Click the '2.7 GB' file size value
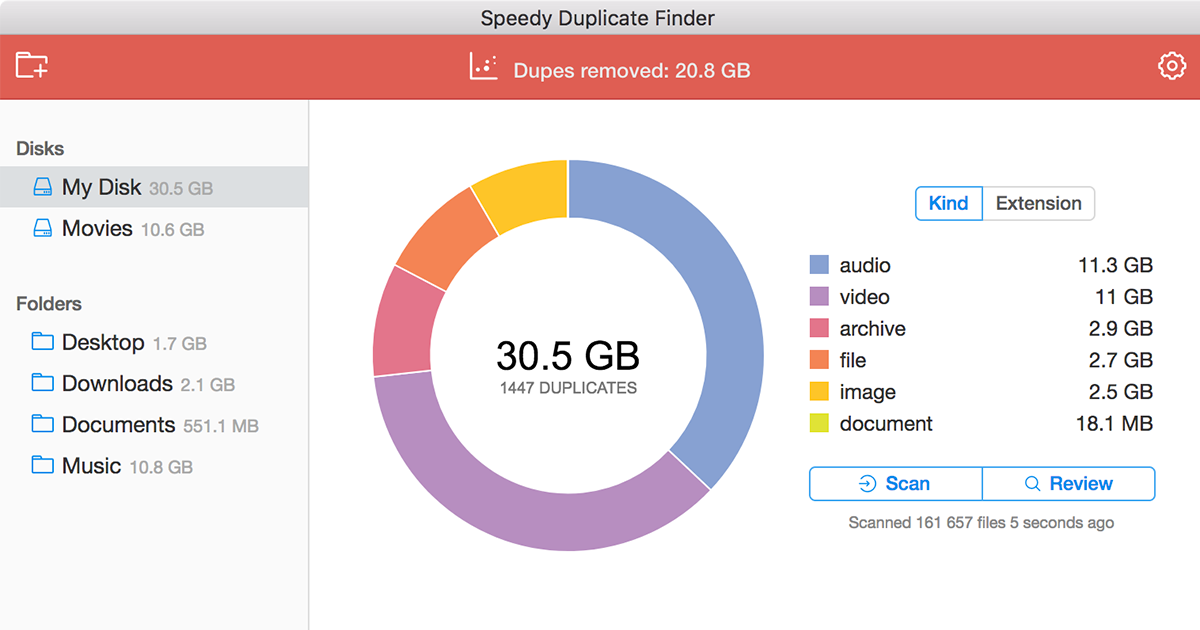1200x630 pixels. click(1120, 360)
